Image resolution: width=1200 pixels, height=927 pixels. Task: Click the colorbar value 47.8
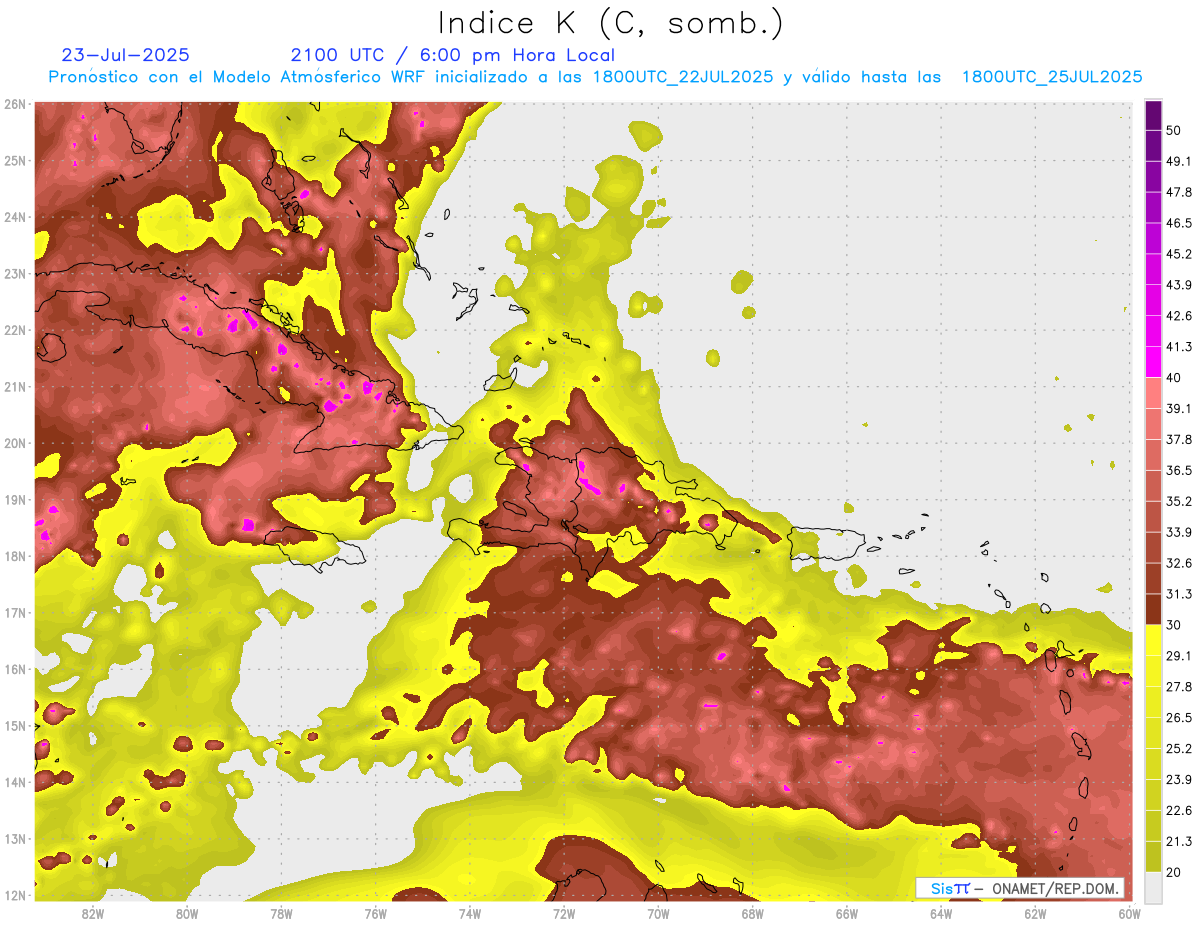(1179, 192)
